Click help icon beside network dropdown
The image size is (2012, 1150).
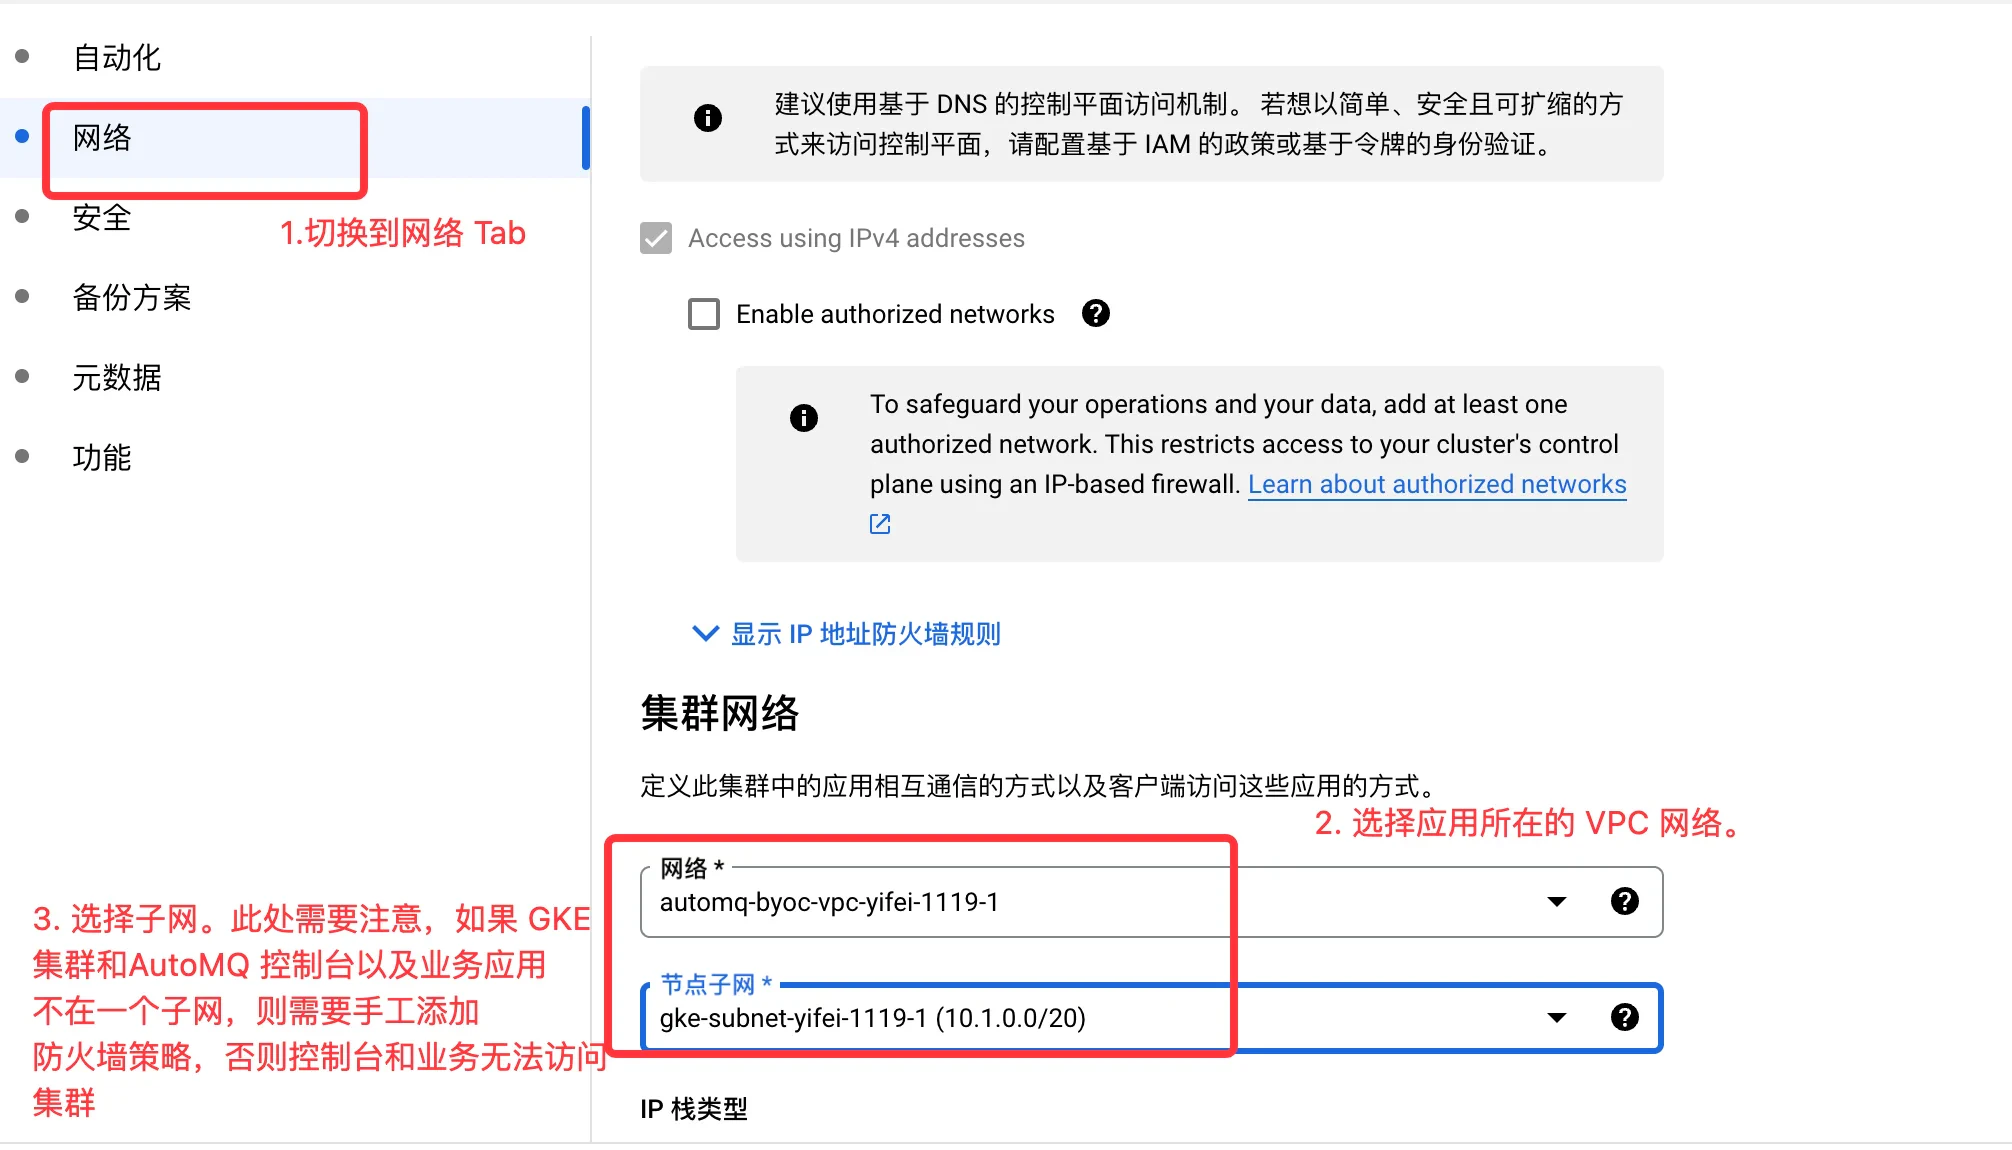[x=1625, y=902]
